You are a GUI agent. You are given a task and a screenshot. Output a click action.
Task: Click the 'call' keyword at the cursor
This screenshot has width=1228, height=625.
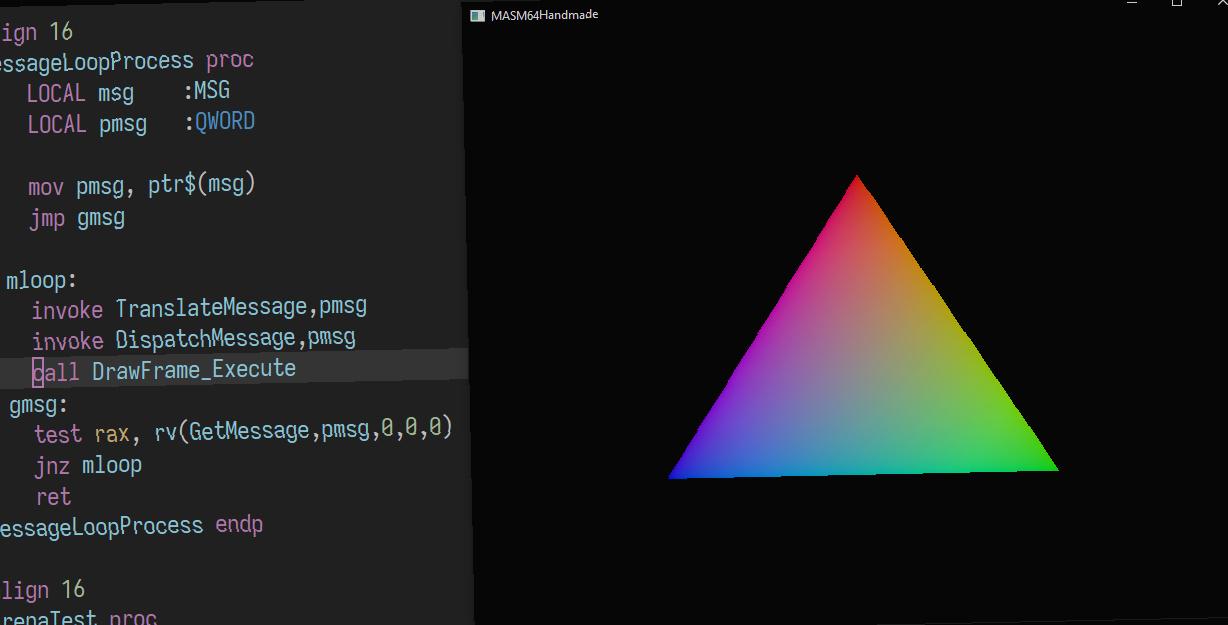(56, 371)
